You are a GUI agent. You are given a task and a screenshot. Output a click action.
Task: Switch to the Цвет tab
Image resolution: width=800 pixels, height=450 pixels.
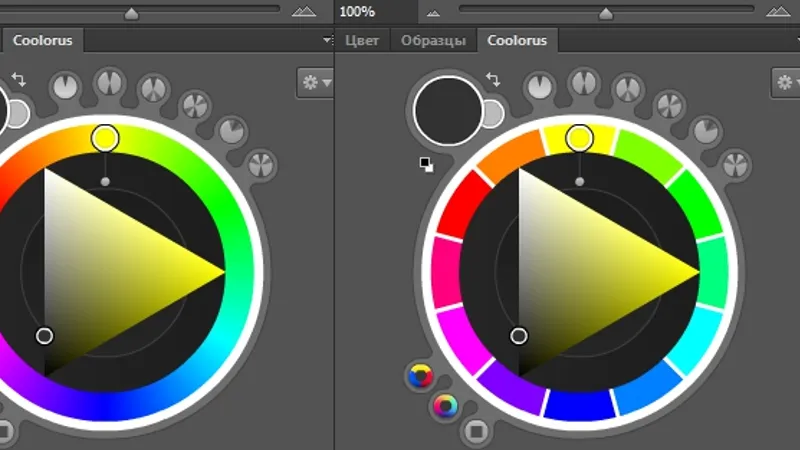pos(362,40)
